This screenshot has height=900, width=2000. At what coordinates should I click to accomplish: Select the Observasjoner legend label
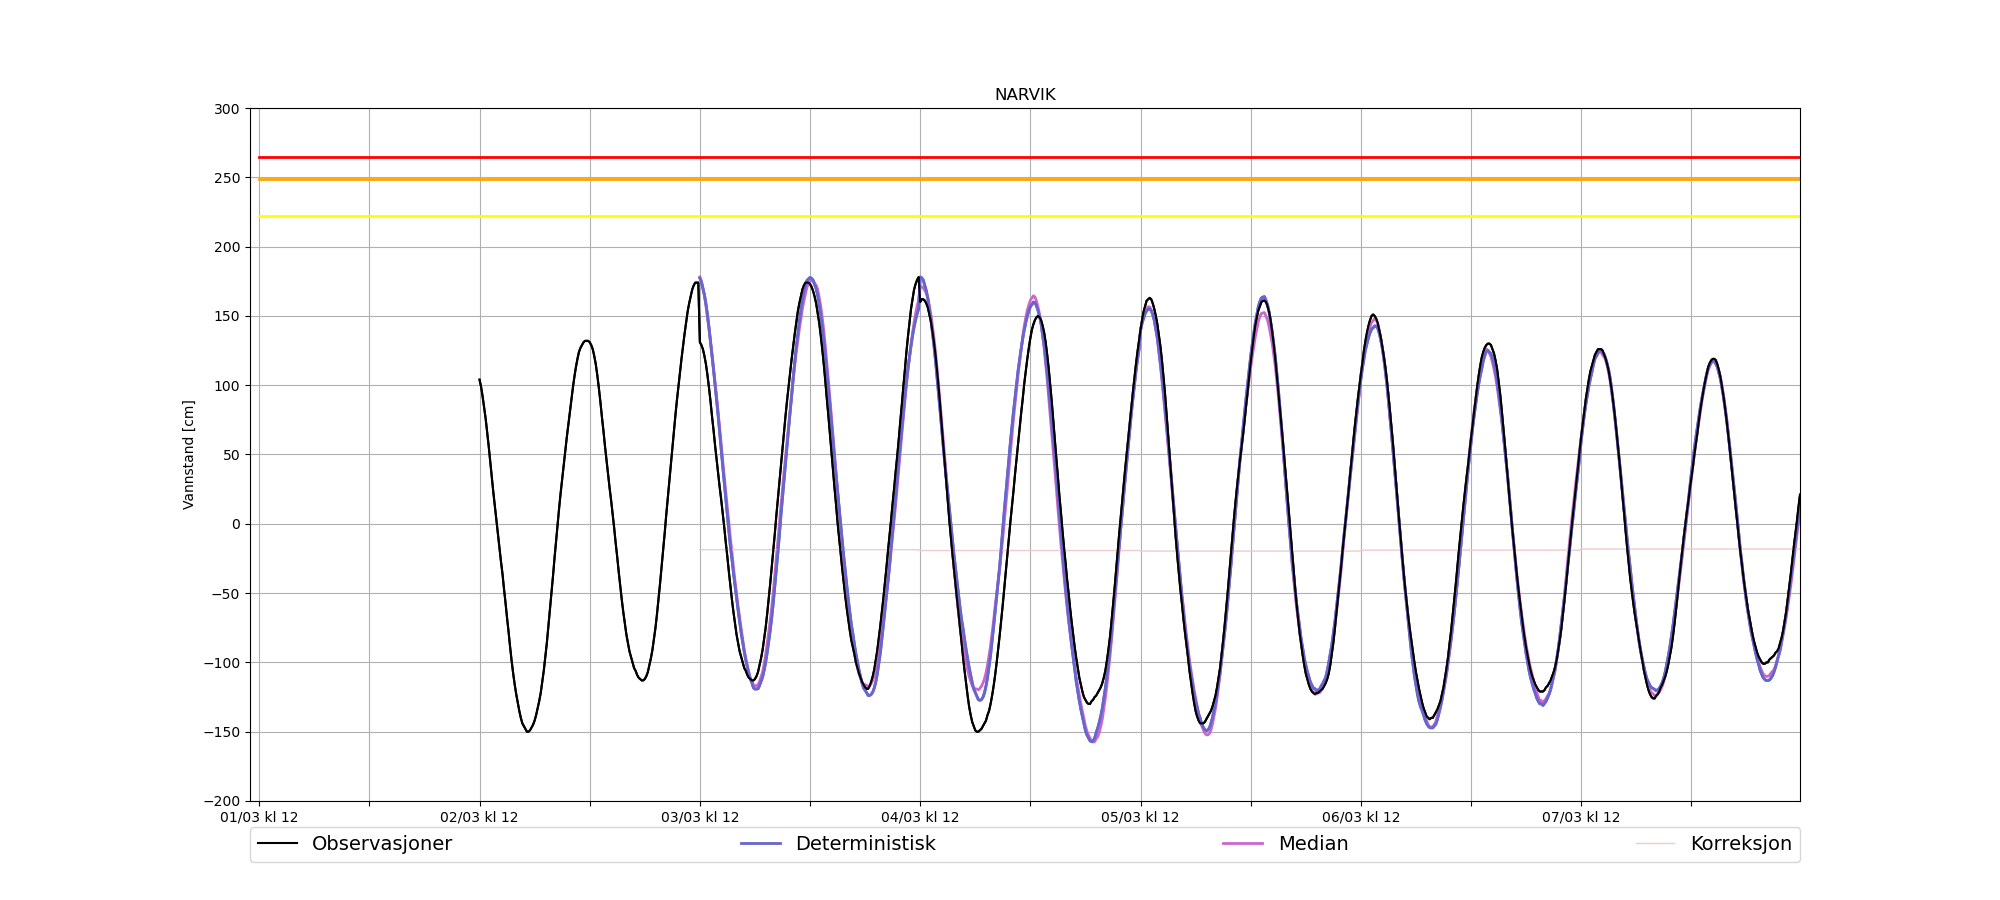381,844
